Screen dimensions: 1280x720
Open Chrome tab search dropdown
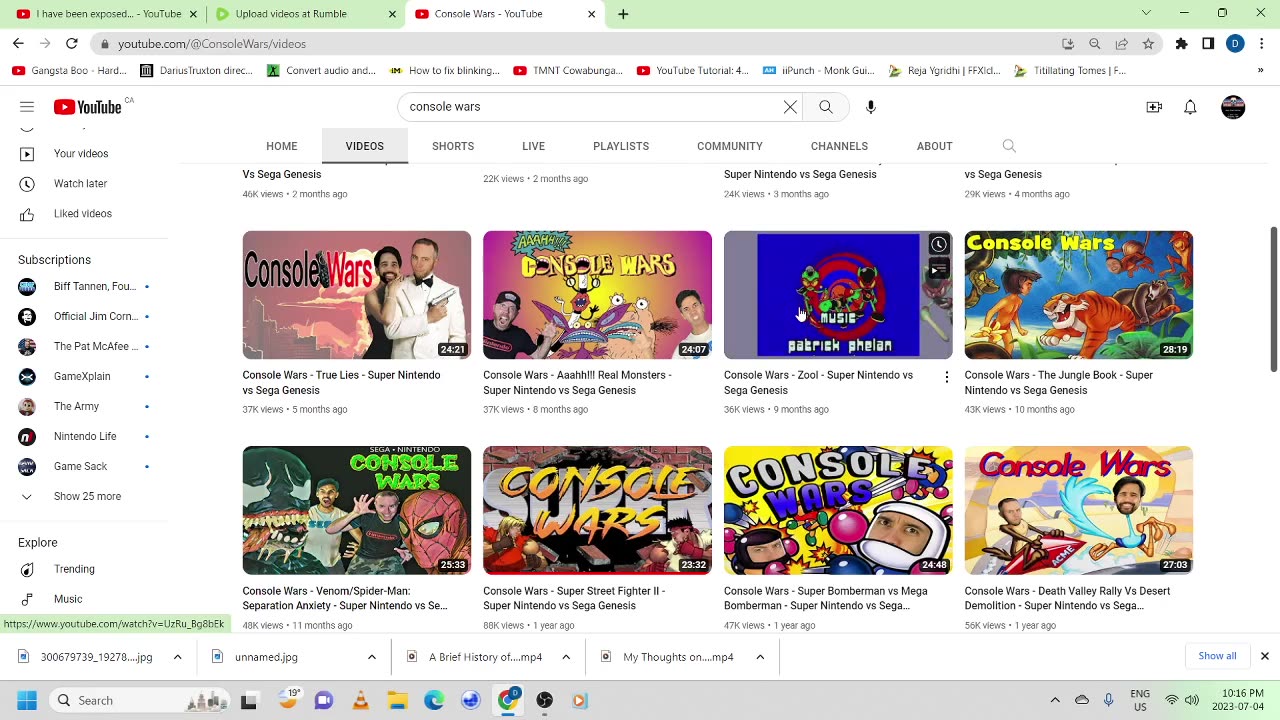[1146, 13]
